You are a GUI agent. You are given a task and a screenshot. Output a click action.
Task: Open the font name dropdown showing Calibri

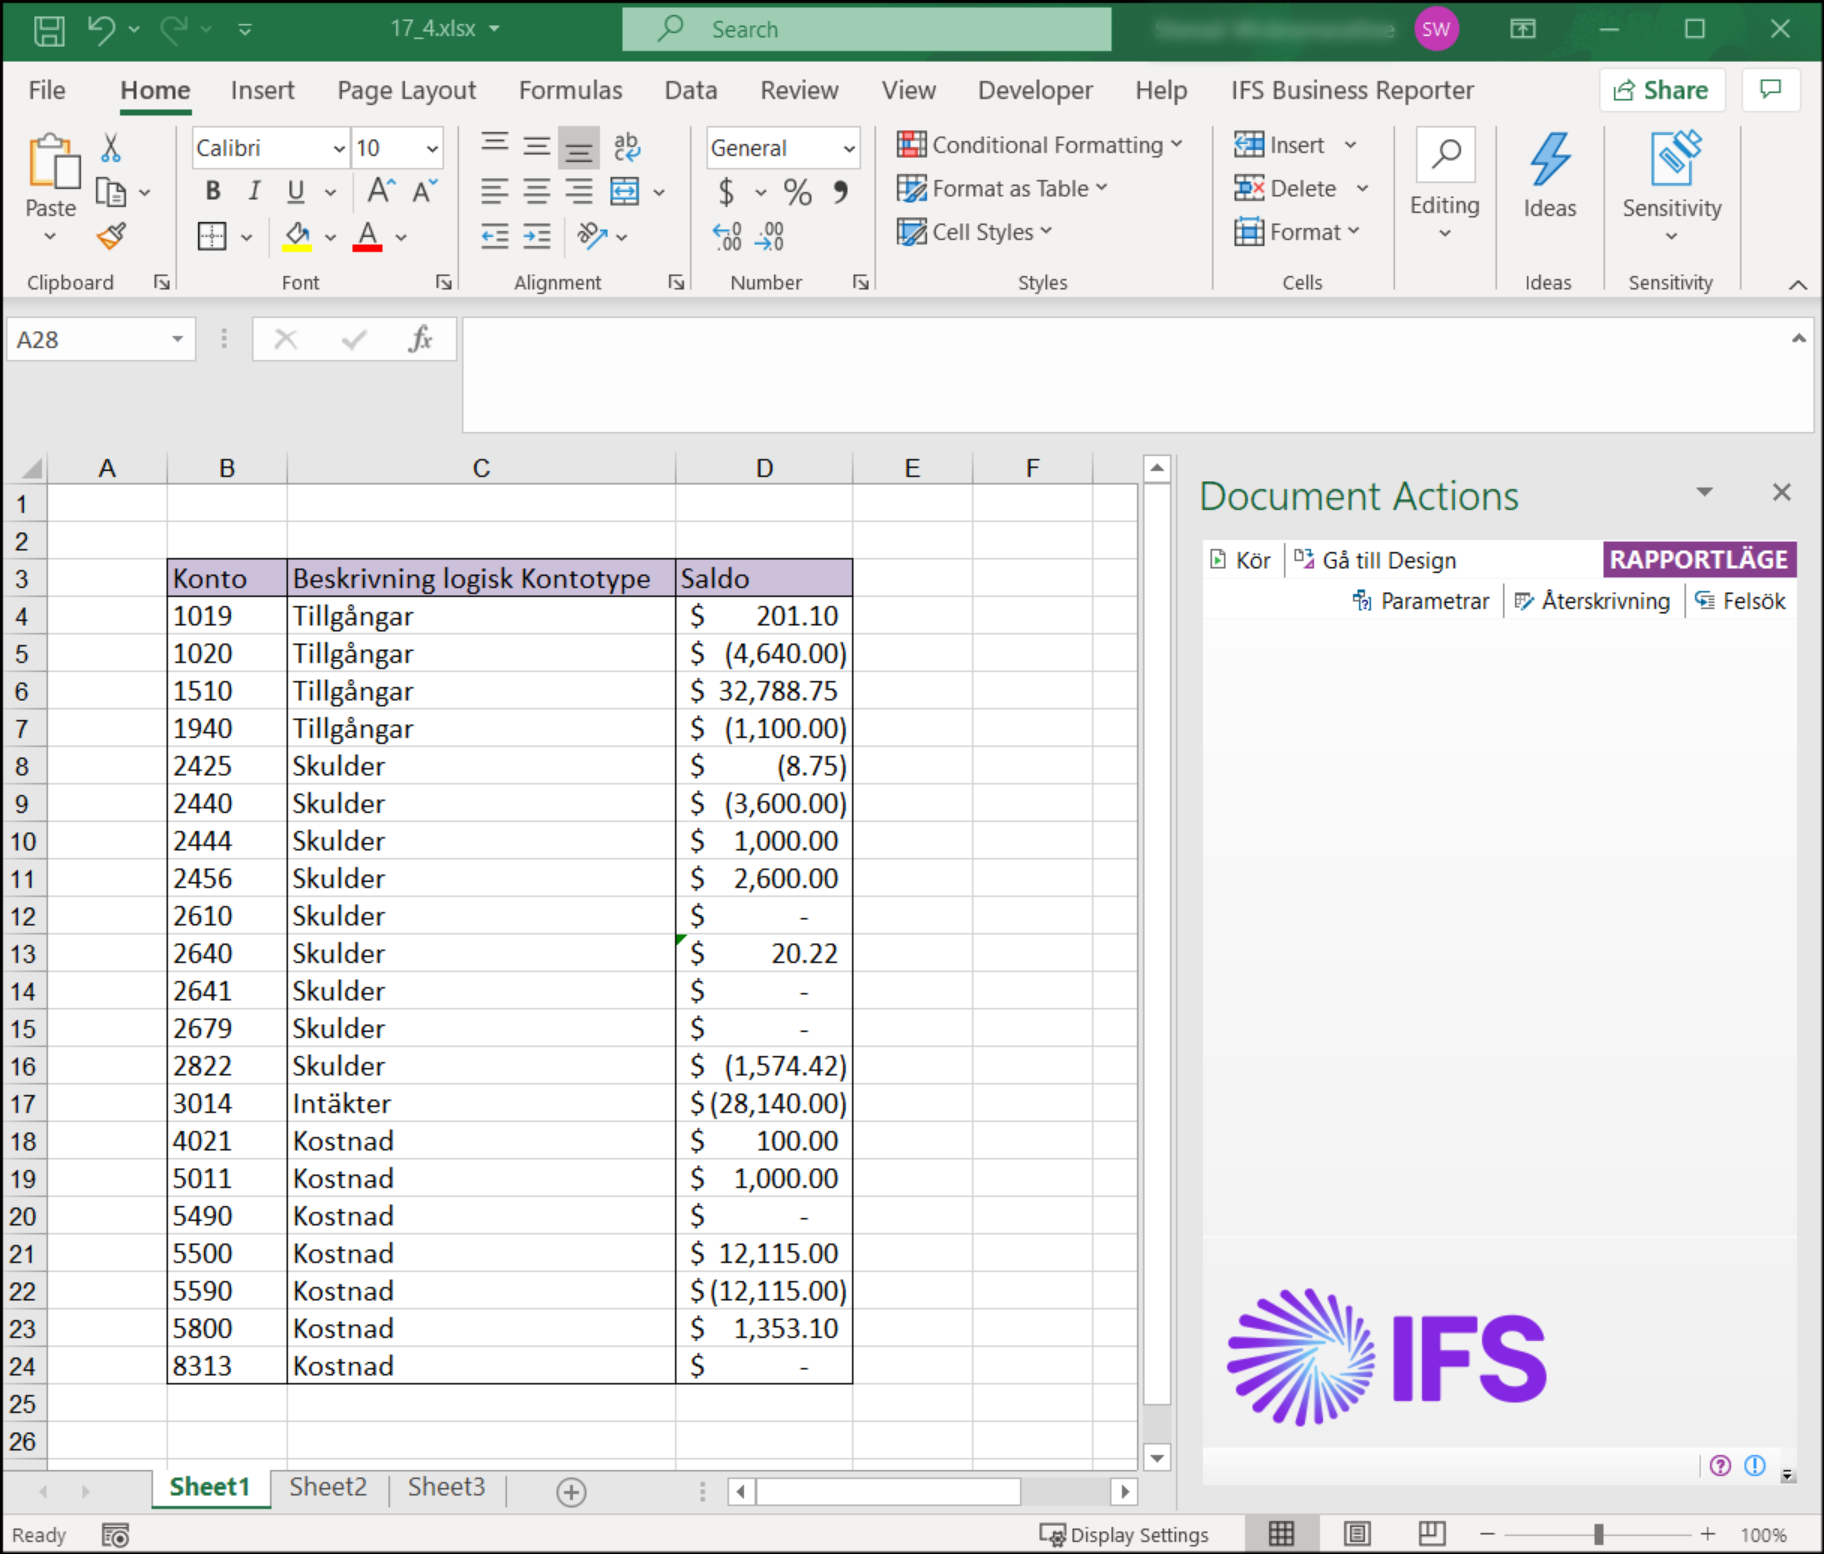tap(339, 148)
